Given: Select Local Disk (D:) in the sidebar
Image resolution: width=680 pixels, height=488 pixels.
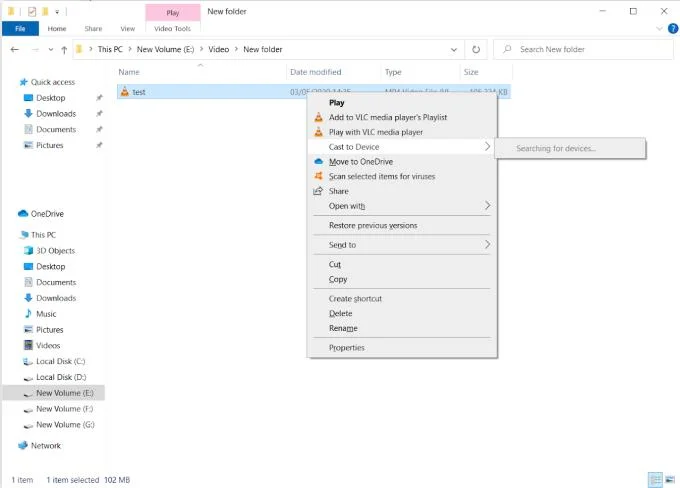Looking at the screenshot, I should click(x=61, y=377).
